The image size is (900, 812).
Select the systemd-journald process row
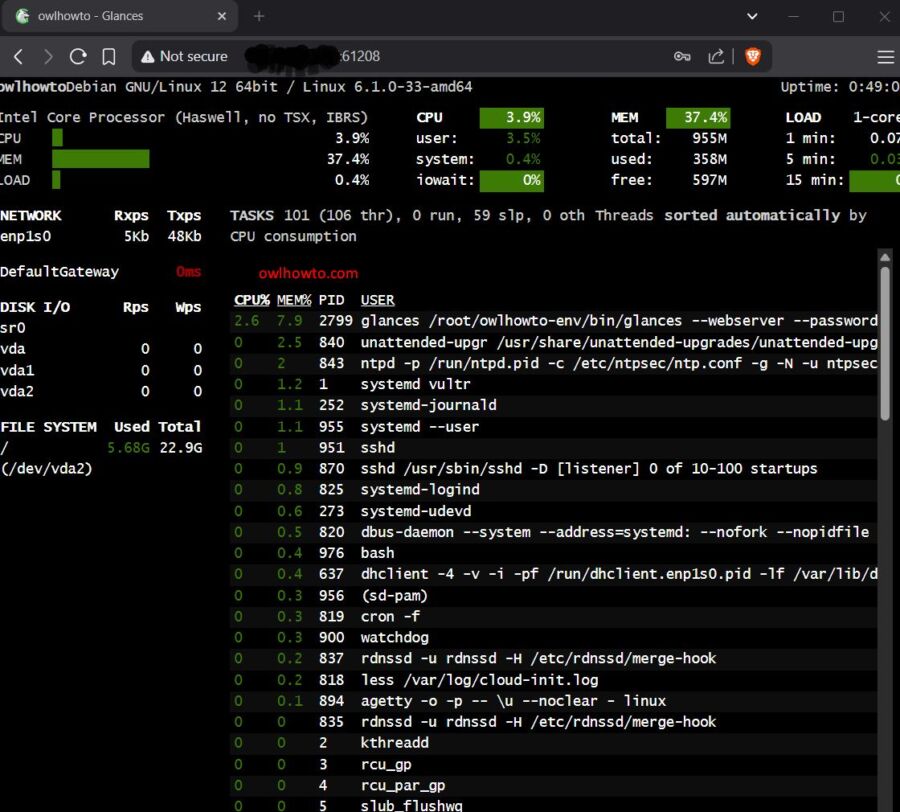click(x=553, y=405)
